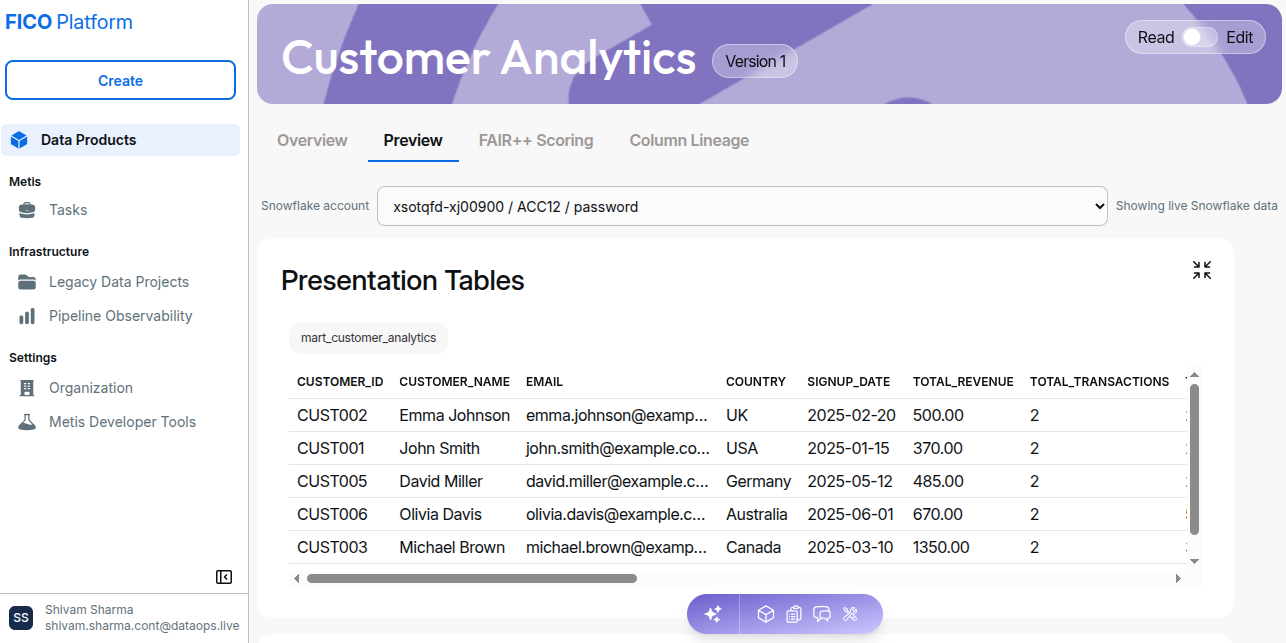Image resolution: width=1286 pixels, height=643 pixels.
Task: Click the Legacy Data Projects folder icon
Action: (28, 282)
